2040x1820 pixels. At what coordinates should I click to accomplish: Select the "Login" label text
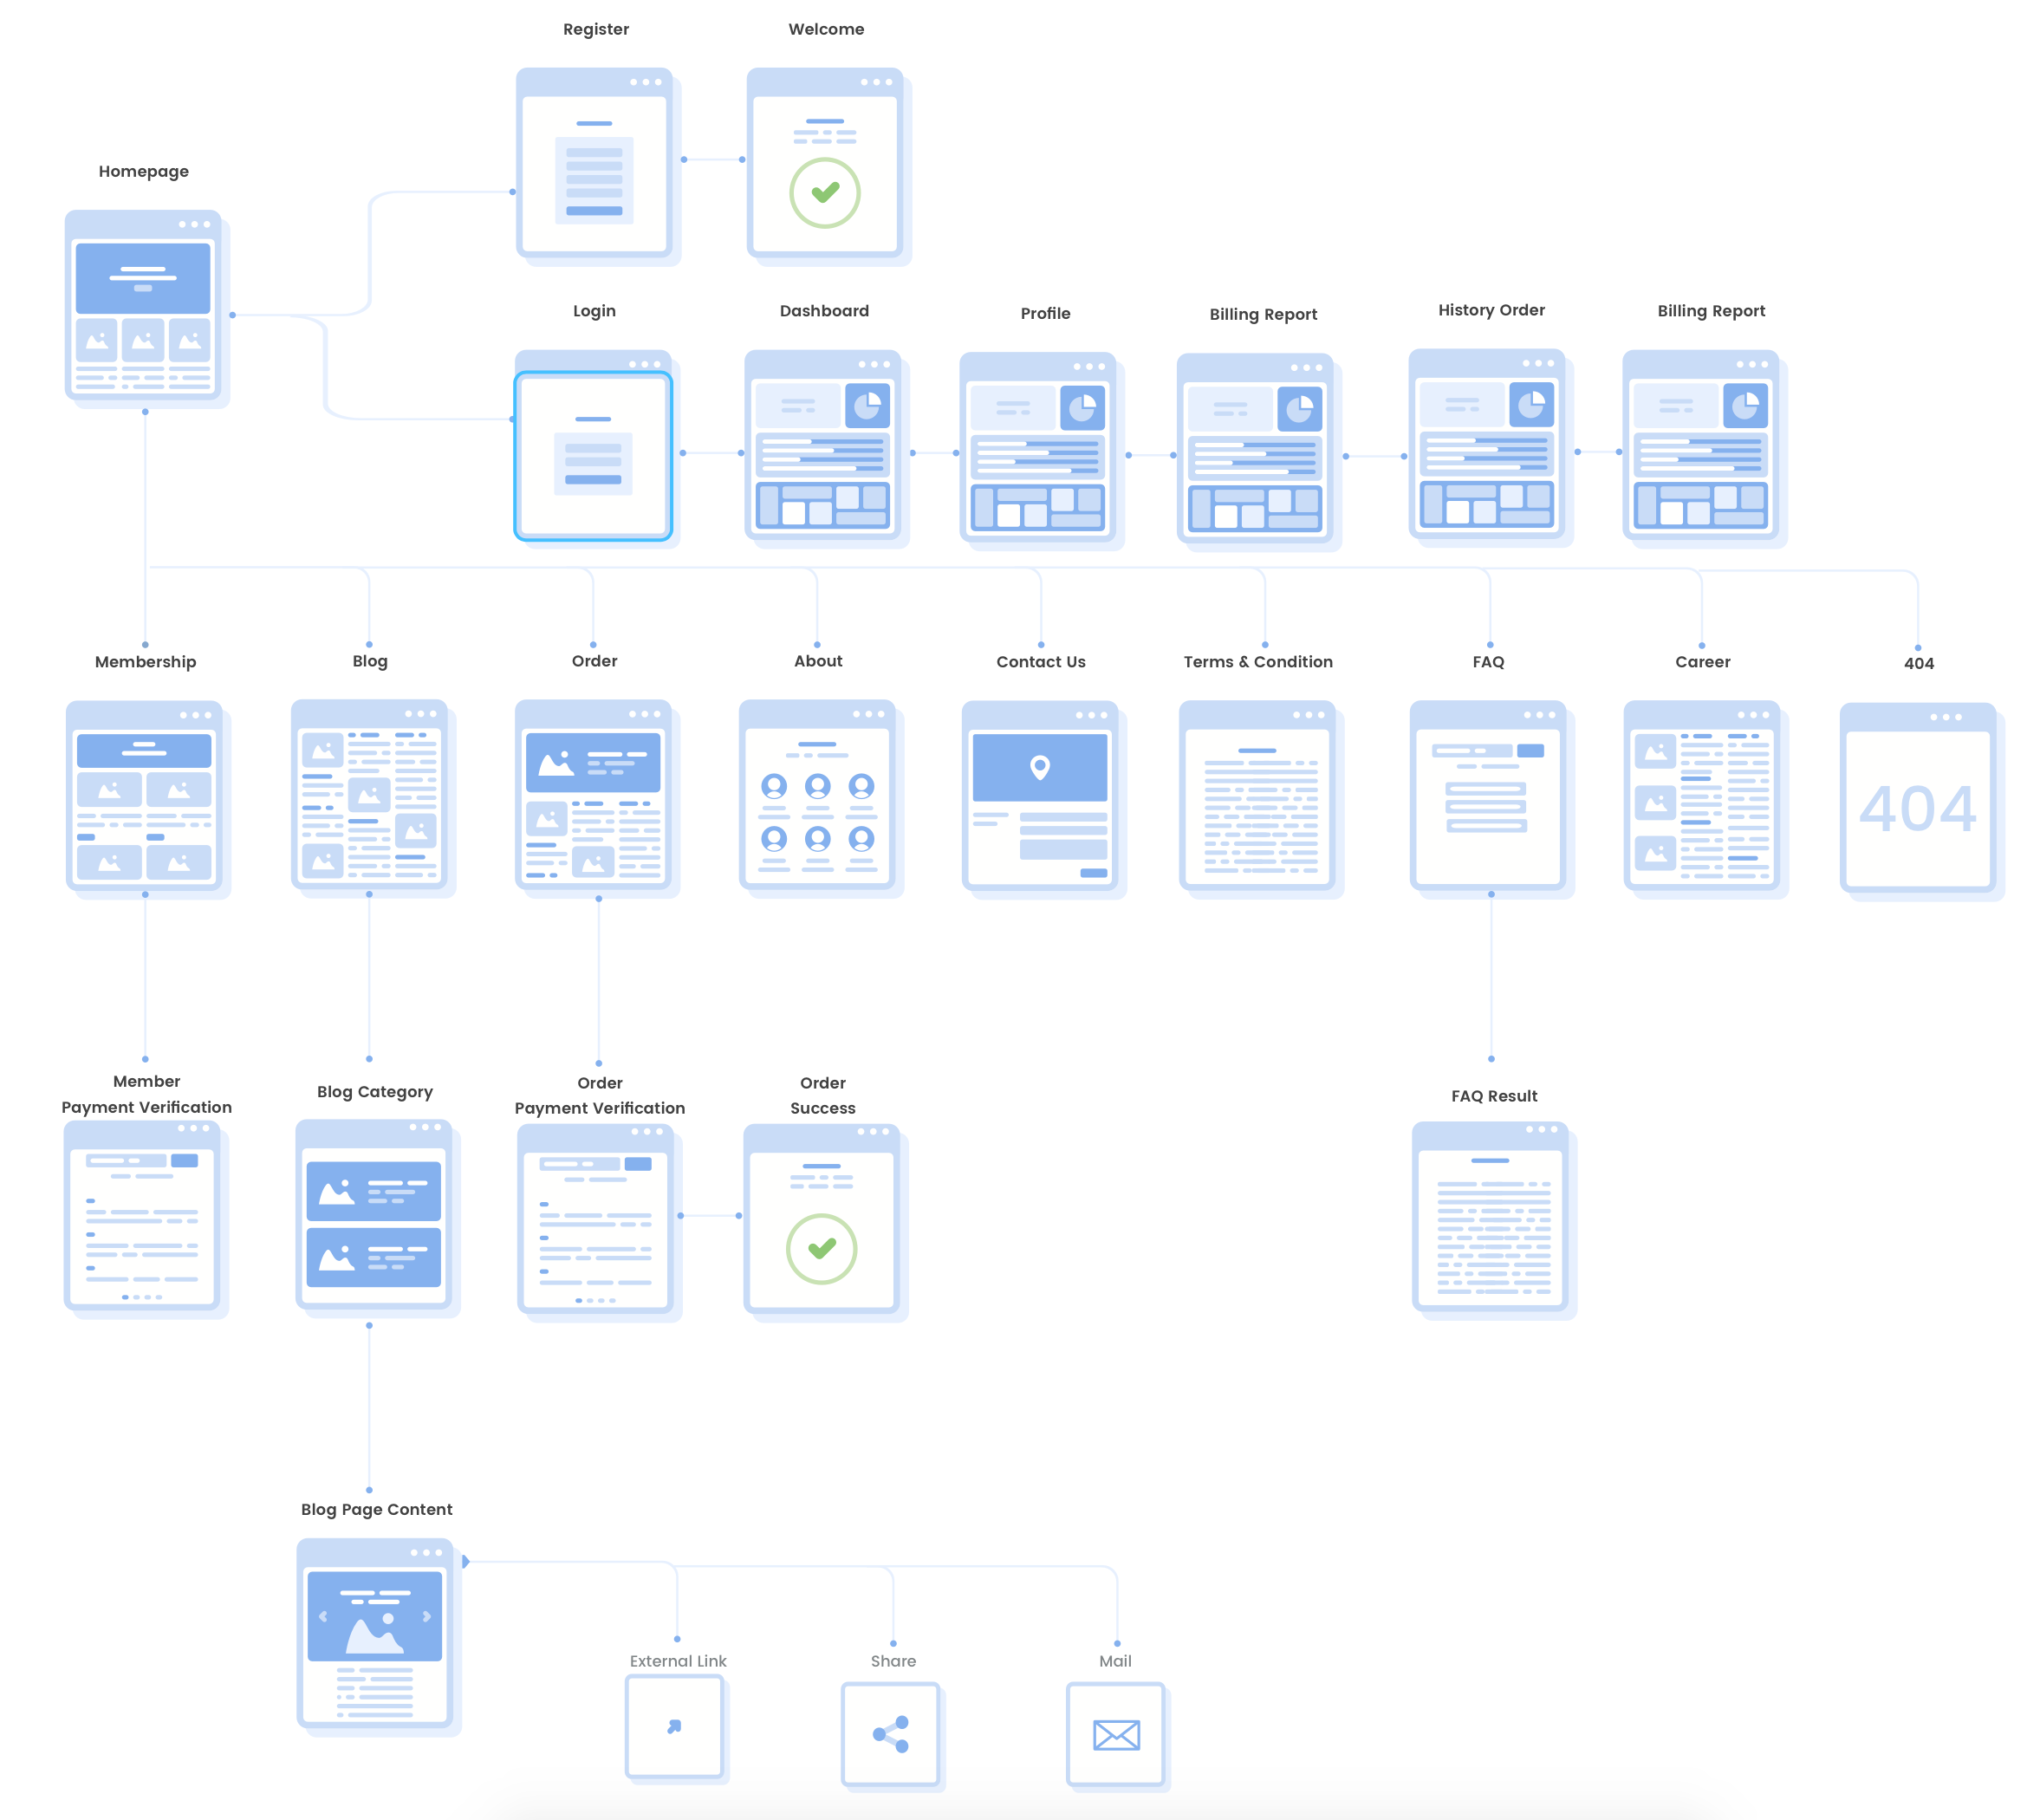(x=594, y=311)
